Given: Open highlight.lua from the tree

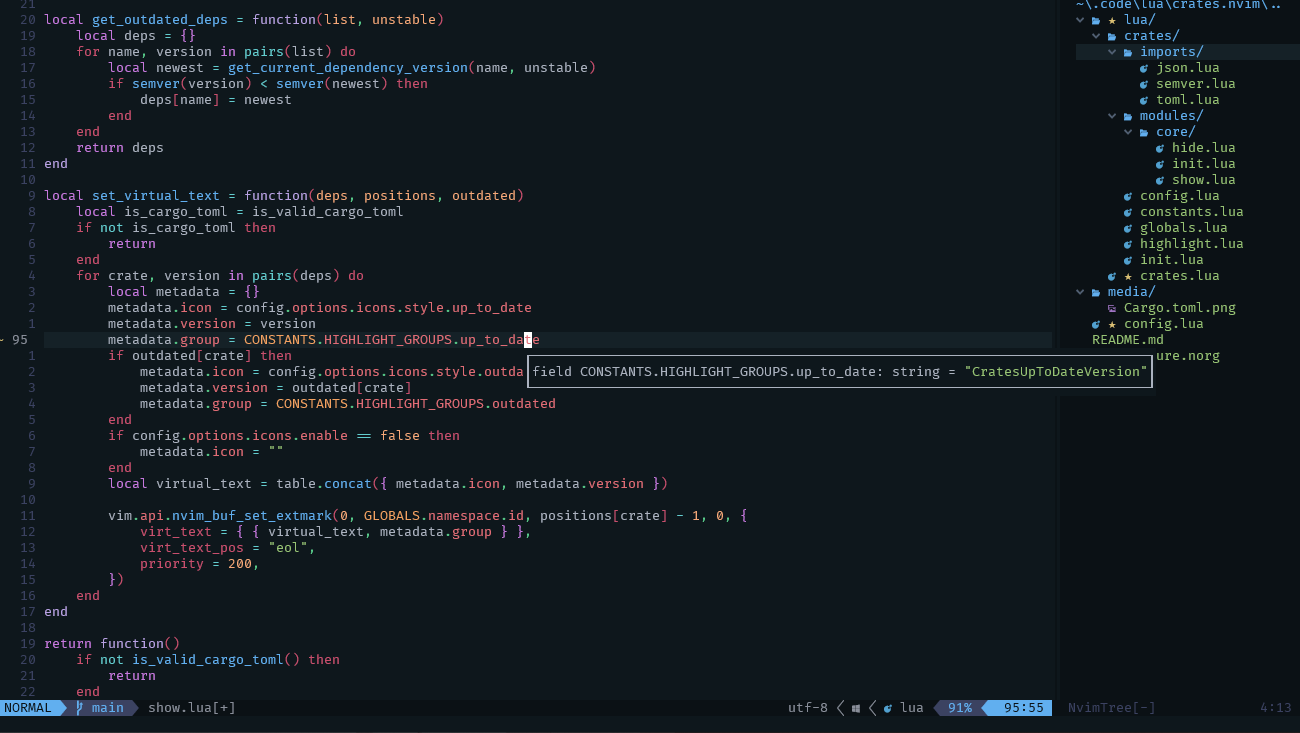Looking at the screenshot, I should 1192,244.
